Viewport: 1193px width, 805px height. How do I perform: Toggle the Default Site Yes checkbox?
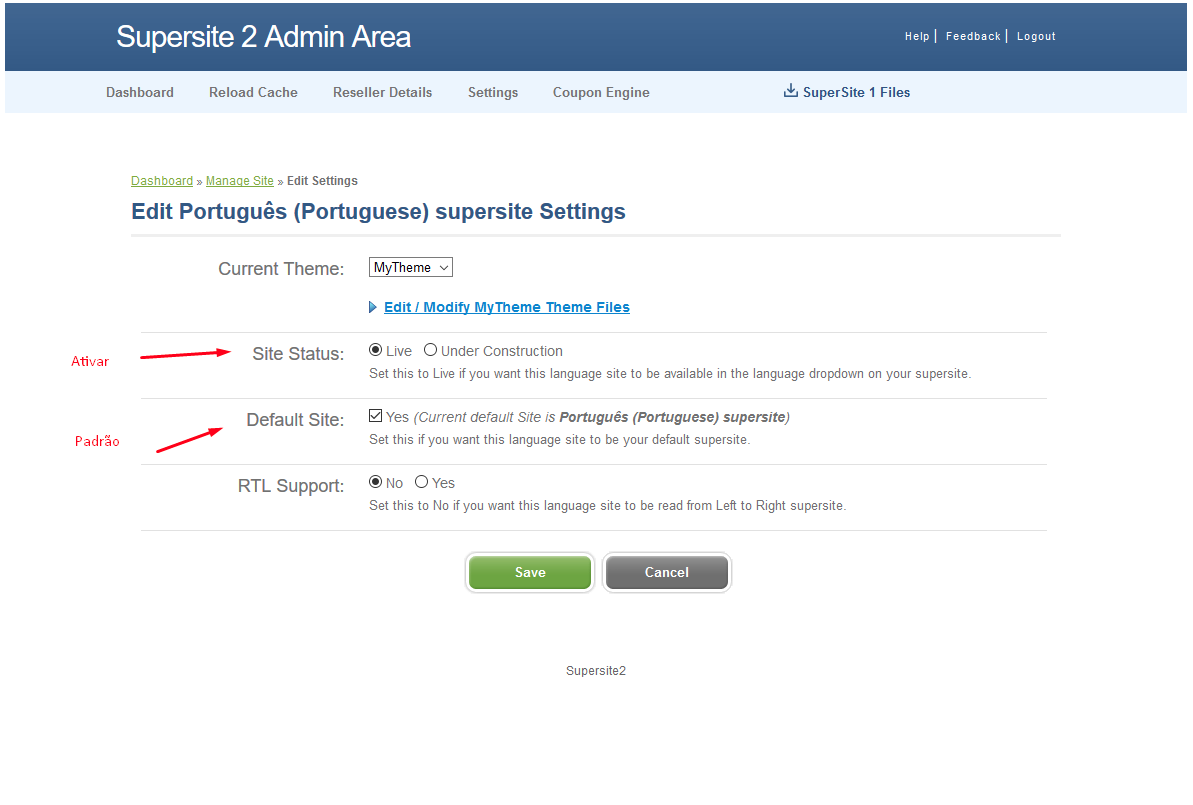(x=375, y=415)
